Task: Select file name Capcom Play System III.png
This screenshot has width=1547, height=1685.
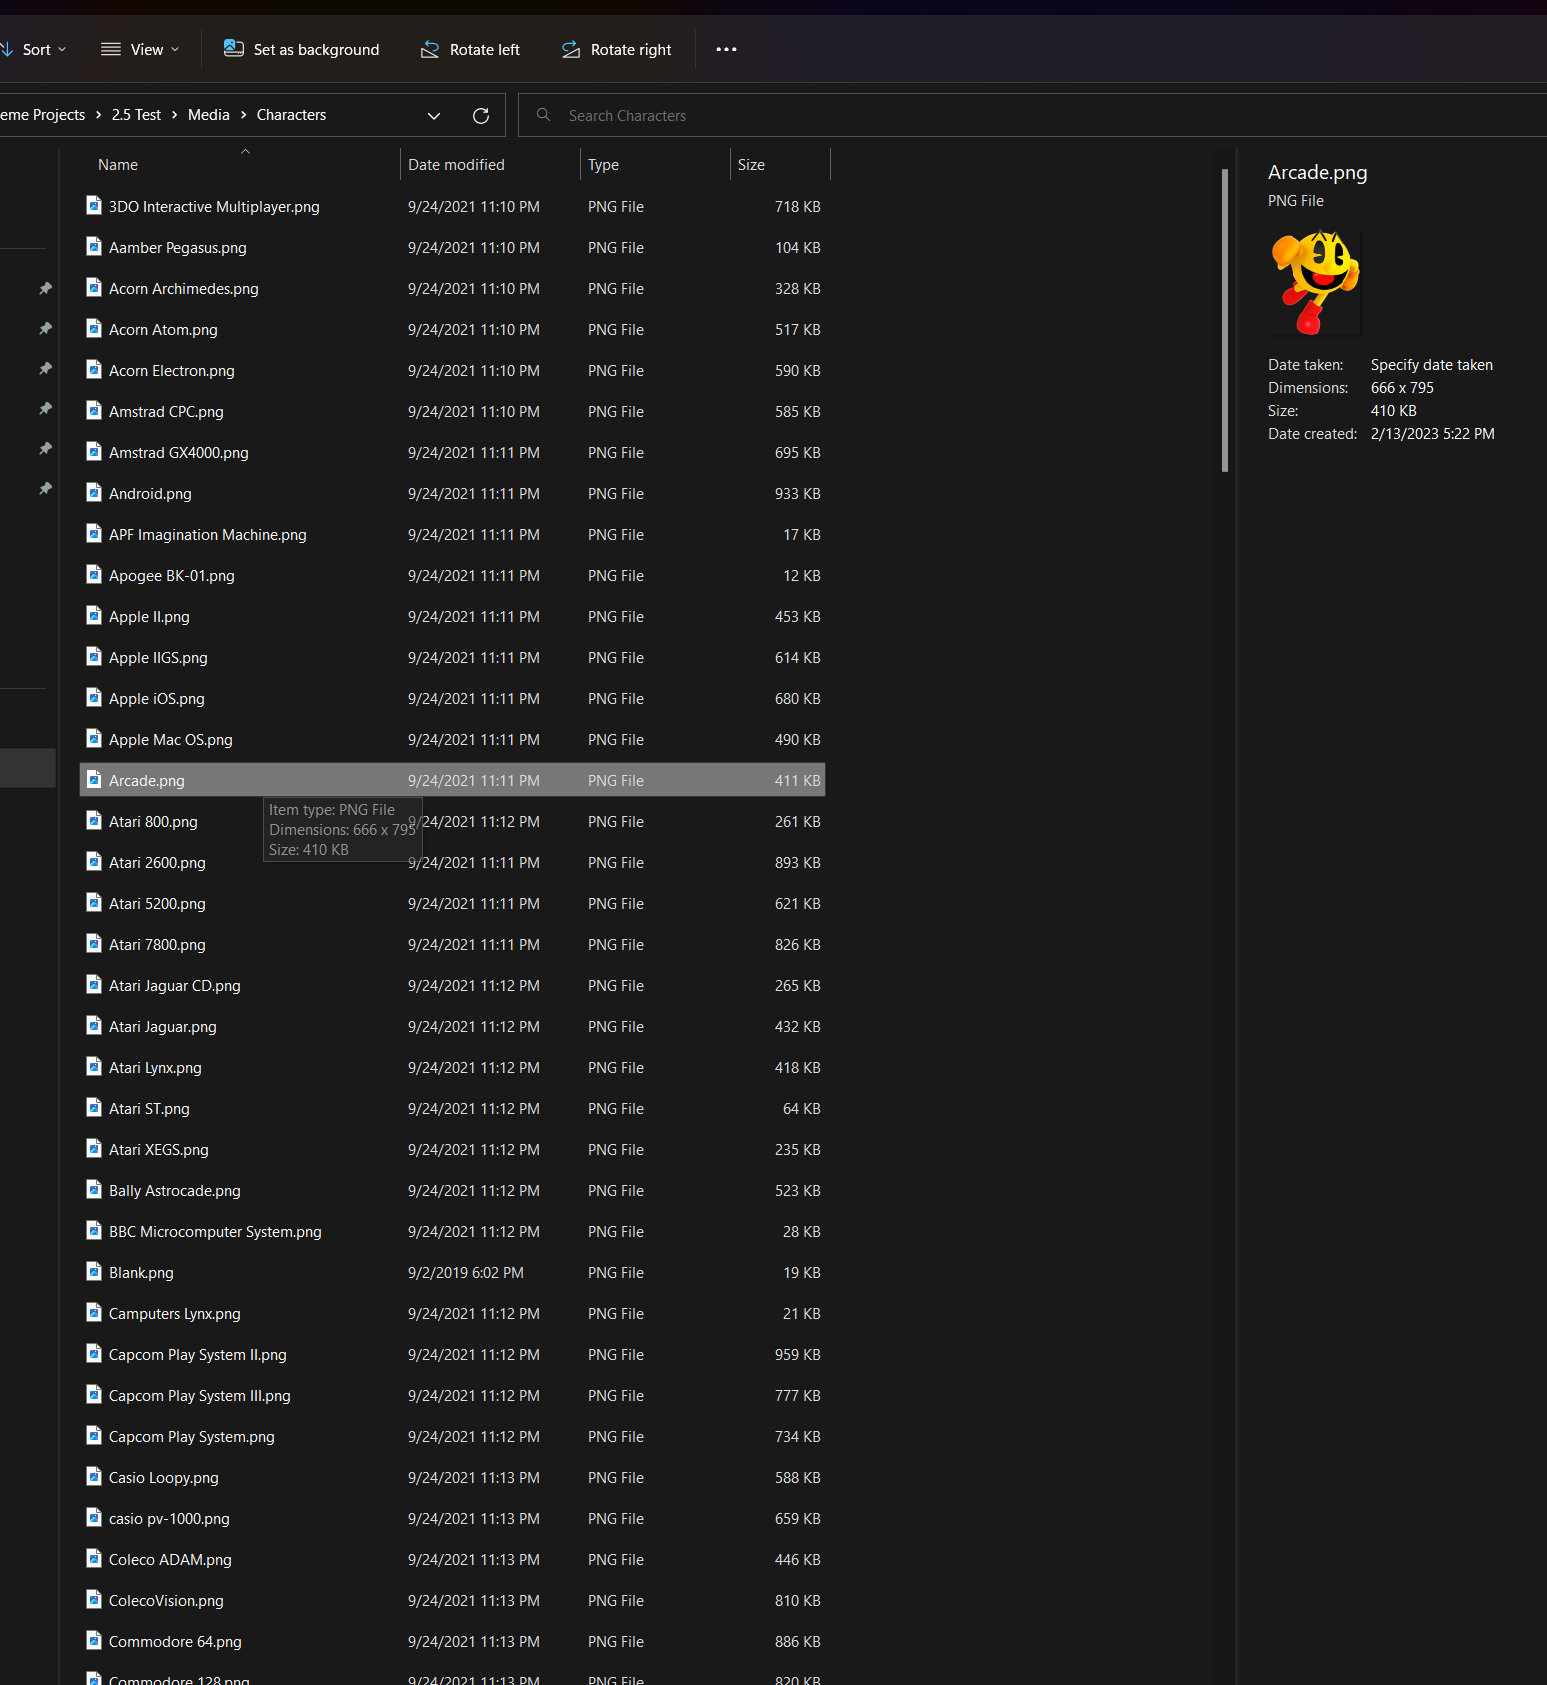Action: [x=200, y=1396]
